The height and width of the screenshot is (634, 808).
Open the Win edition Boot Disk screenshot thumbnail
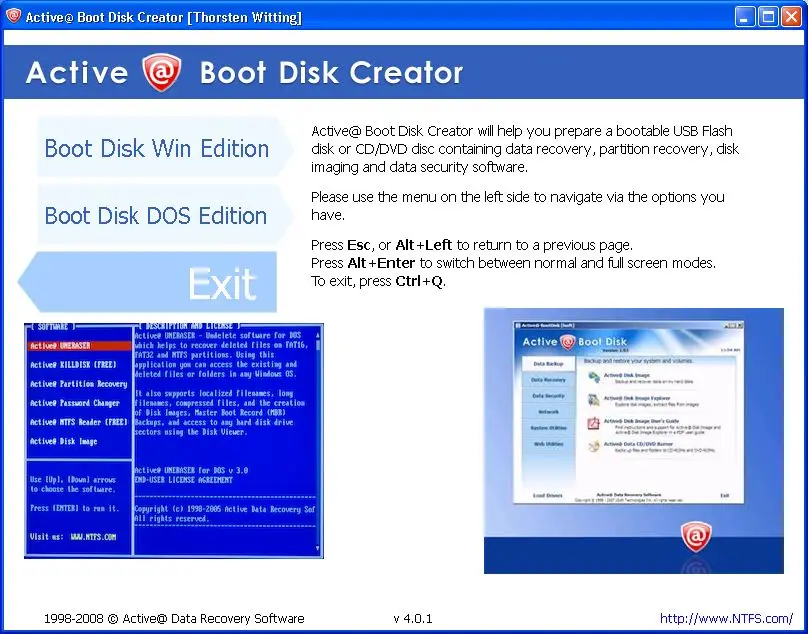point(634,441)
